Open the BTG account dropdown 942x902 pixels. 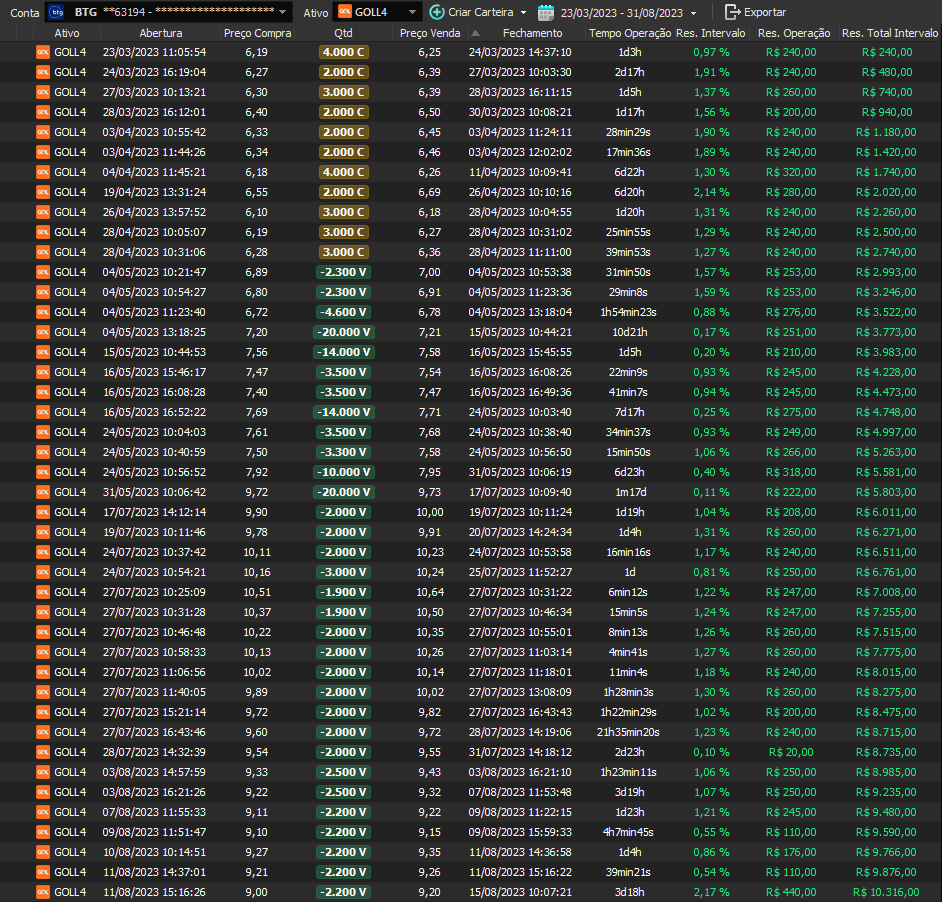pos(285,12)
